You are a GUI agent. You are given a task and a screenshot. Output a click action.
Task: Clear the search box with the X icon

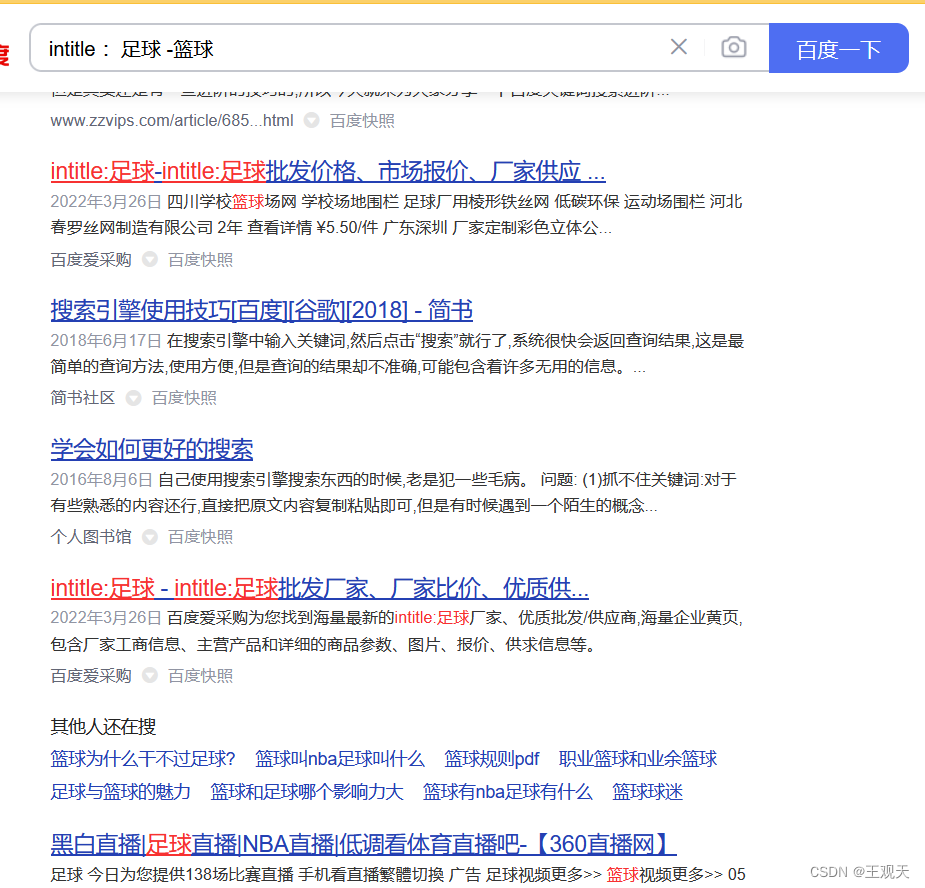pyautogui.click(x=679, y=47)
